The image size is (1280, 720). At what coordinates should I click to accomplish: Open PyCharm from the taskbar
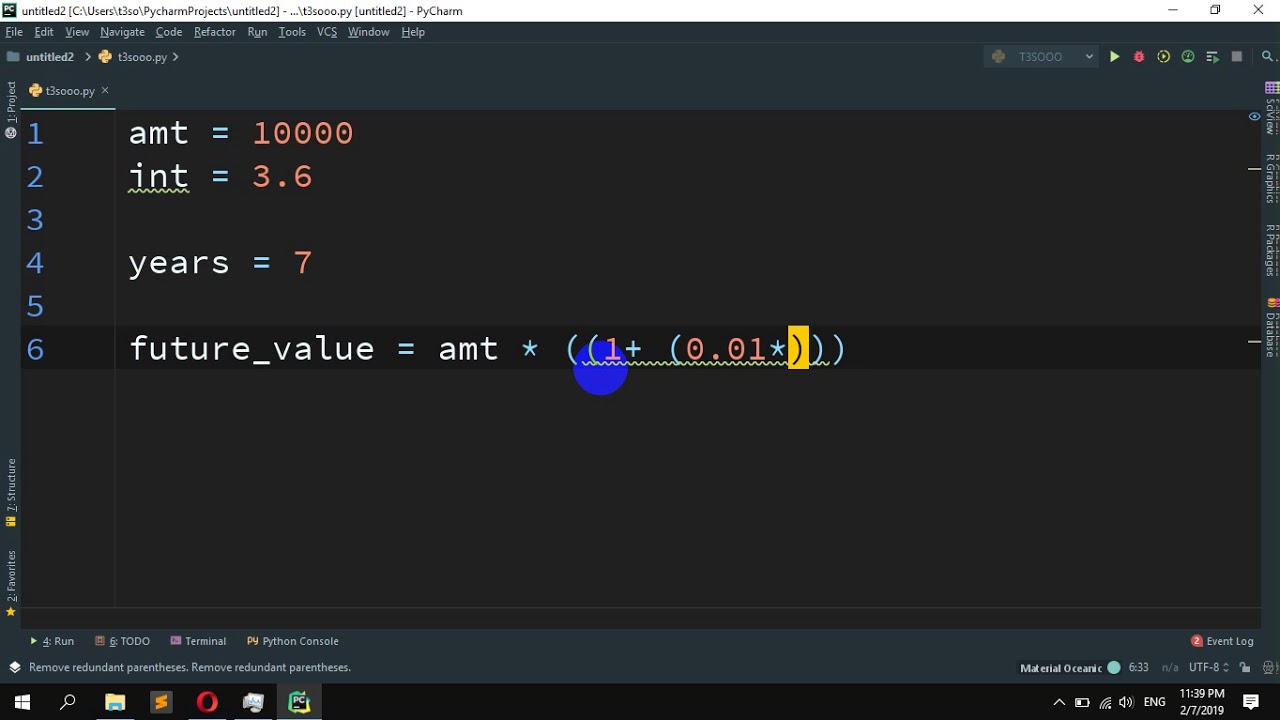click(299, 702)
